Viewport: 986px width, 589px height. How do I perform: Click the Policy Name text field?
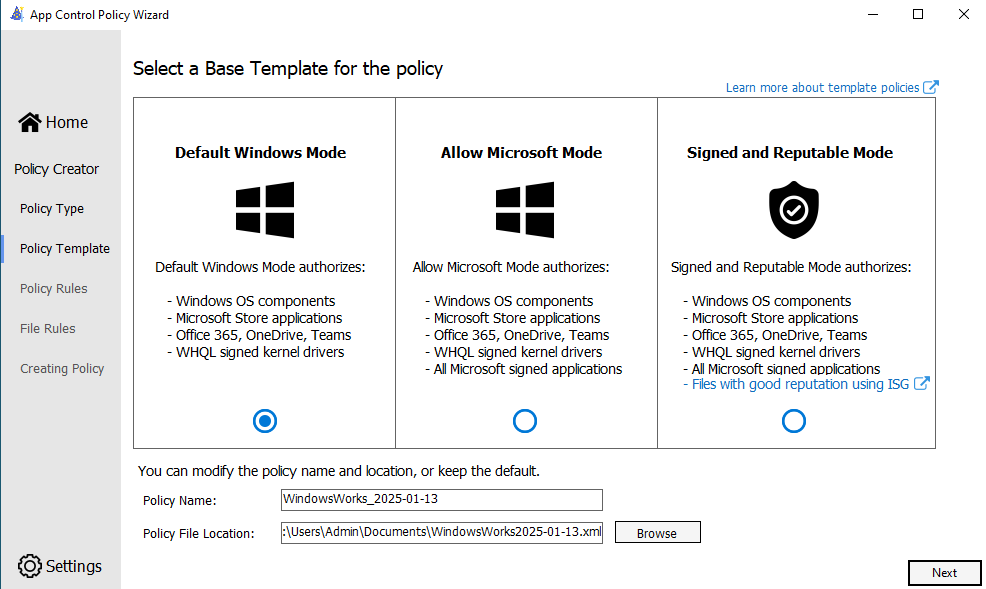point(442,499)
